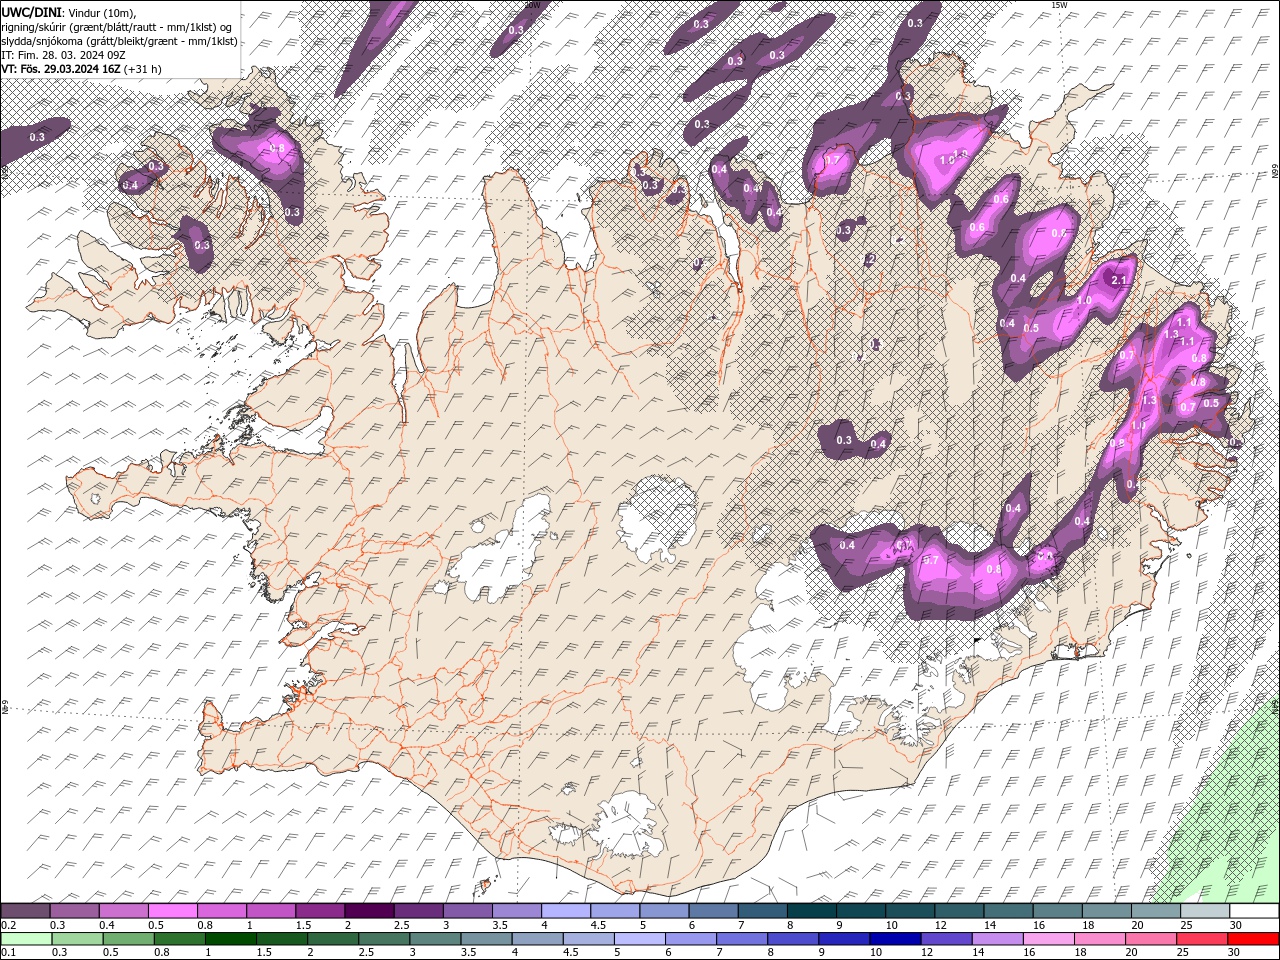Click top legend swatch between 2 and 2.5
This screenshot has width=1280, height=960.
pos(369,911)
